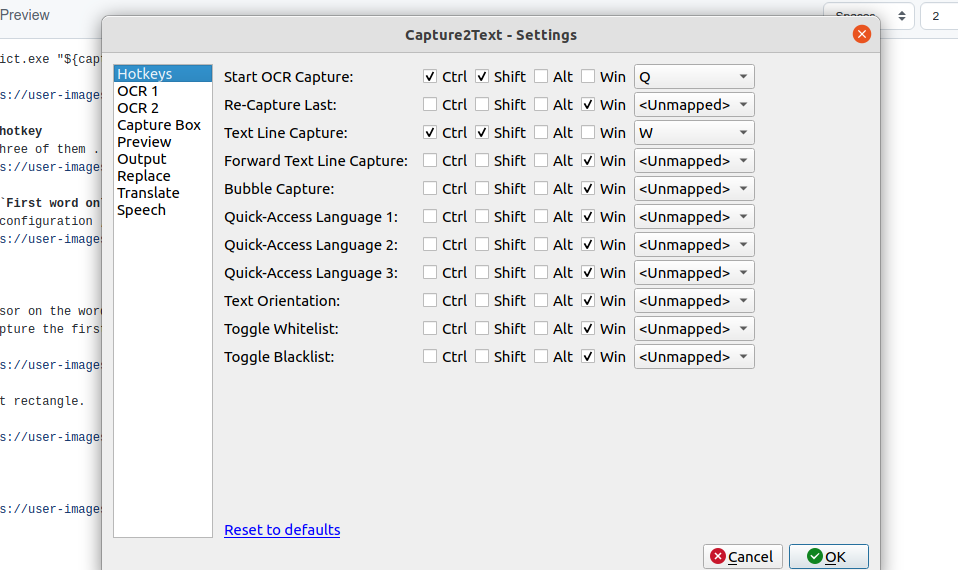This screenshot has width=958, height=570.
Task: Open the Preview settings page
Action: pos(163,142)
